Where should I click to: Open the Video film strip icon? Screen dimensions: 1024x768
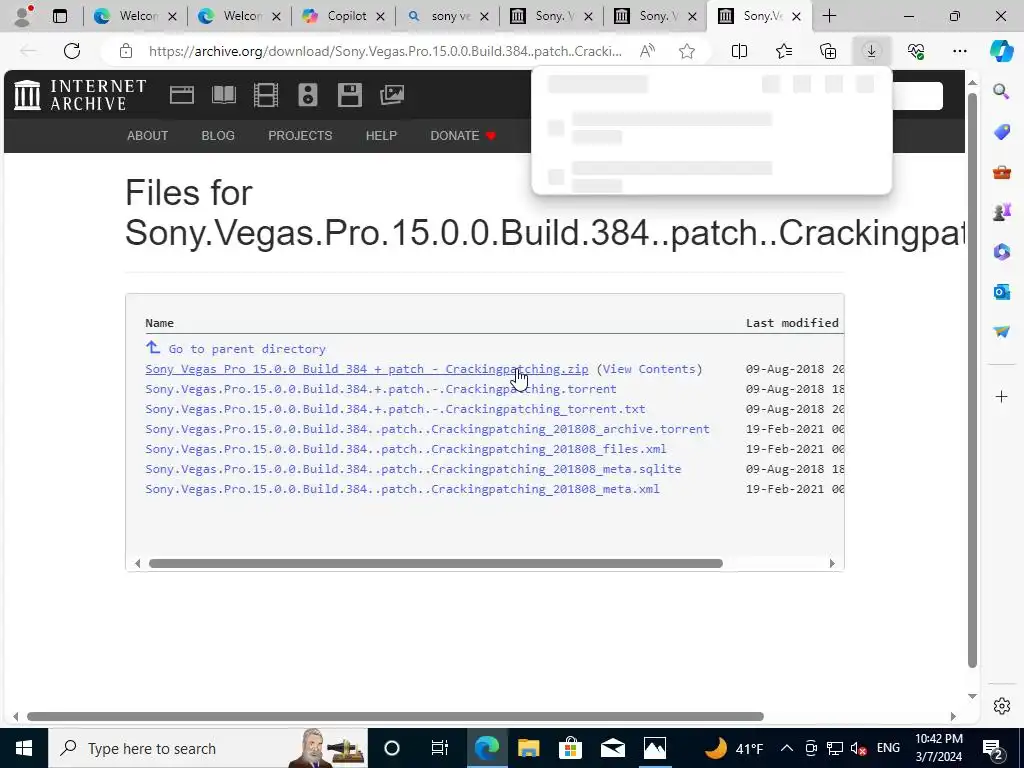(x=266, y=95)
